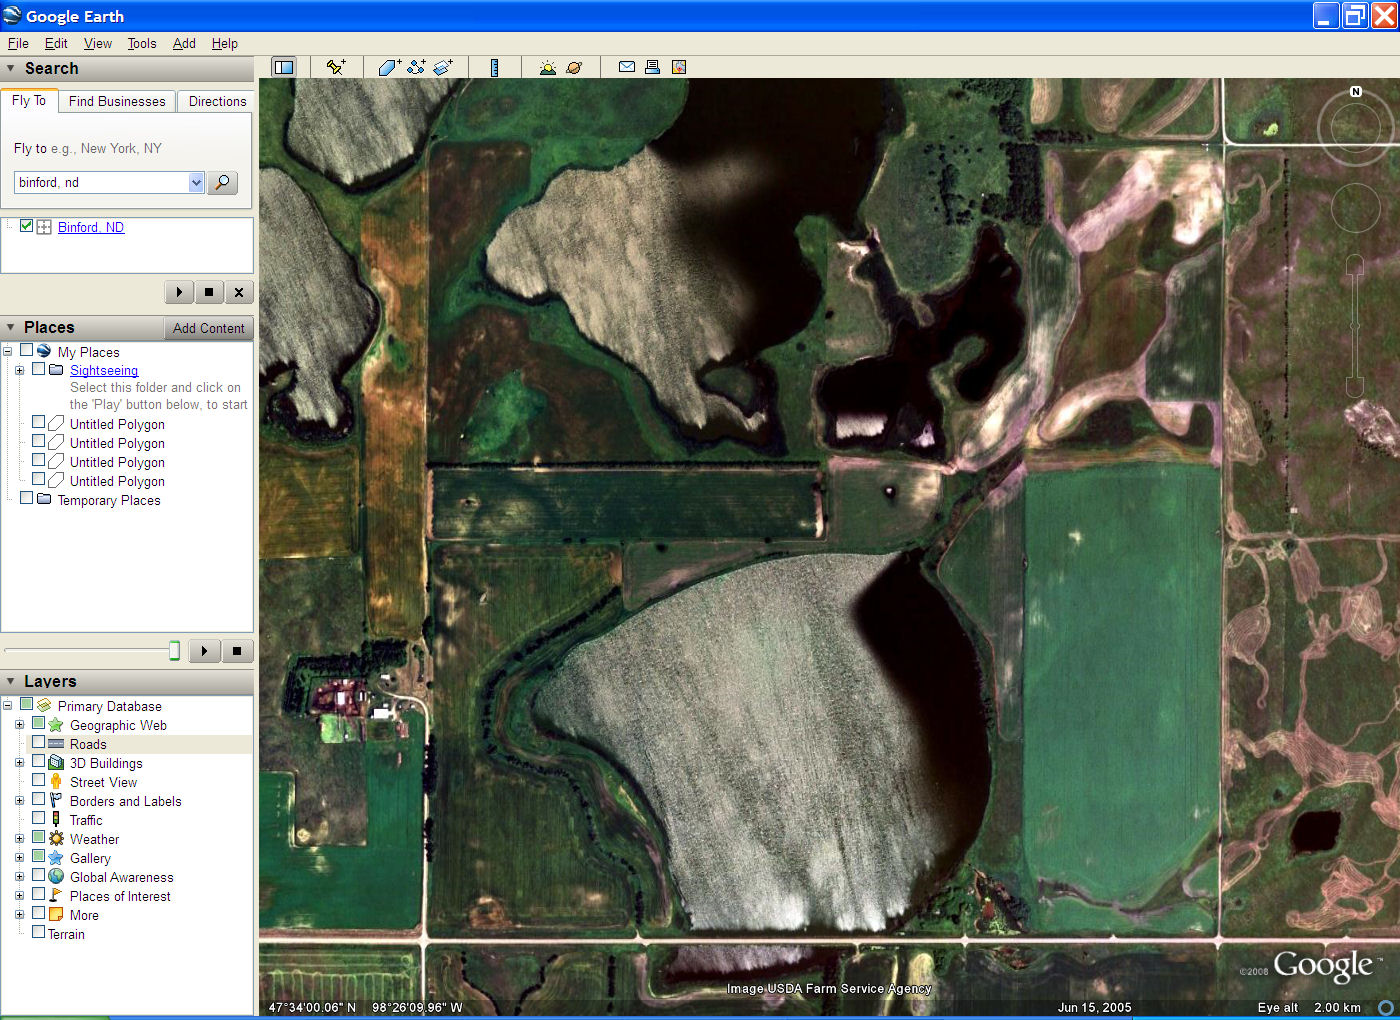Expand the Borders and Labels node

pyautogui.click(x=19, y=801)
